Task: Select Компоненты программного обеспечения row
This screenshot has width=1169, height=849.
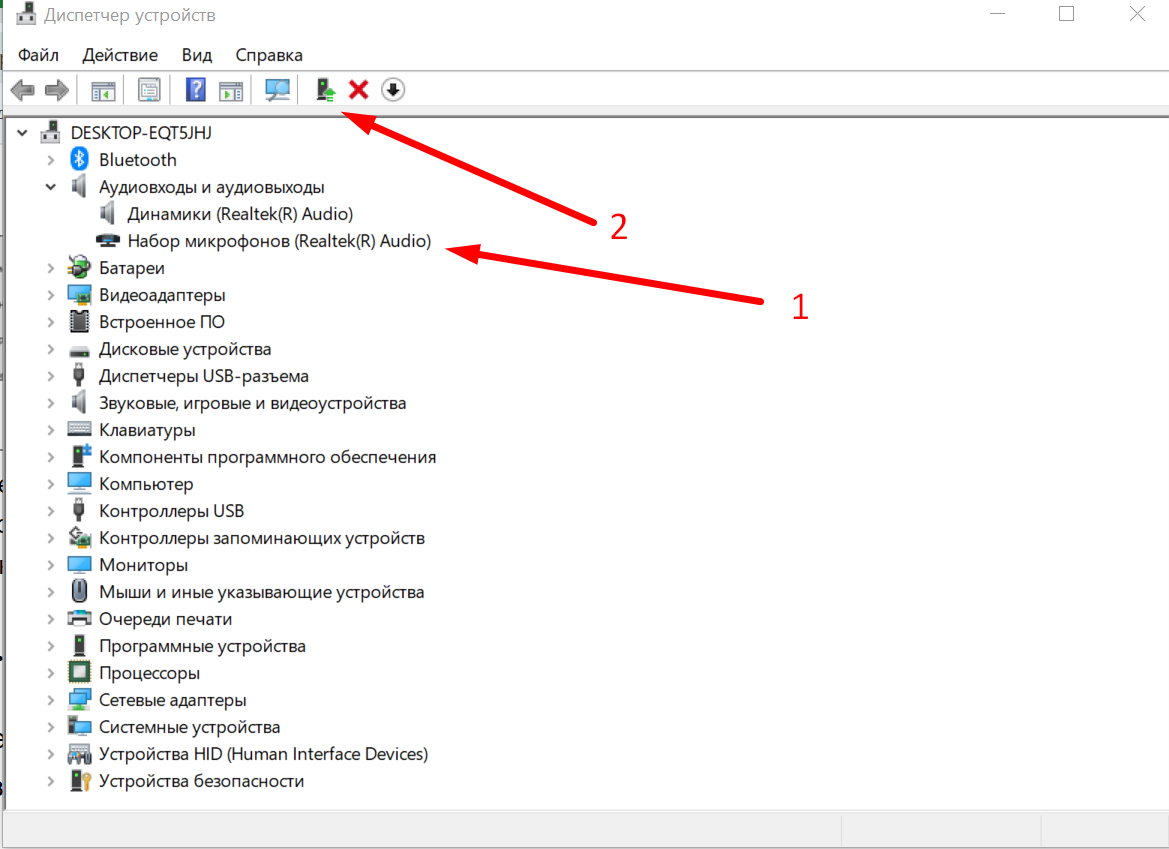Action: pos(268,457)
